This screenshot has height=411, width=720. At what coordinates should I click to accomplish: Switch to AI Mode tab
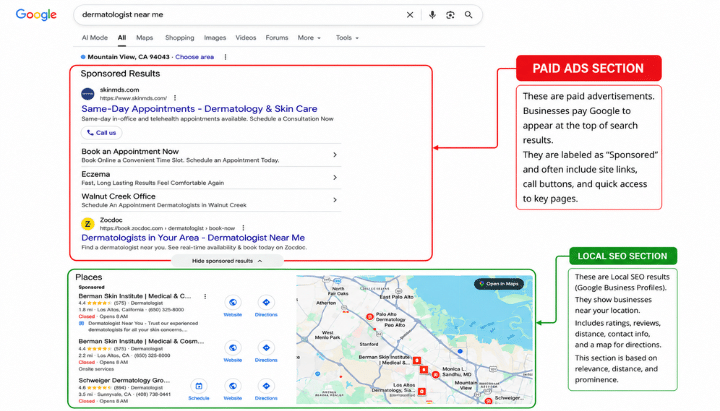95,38
